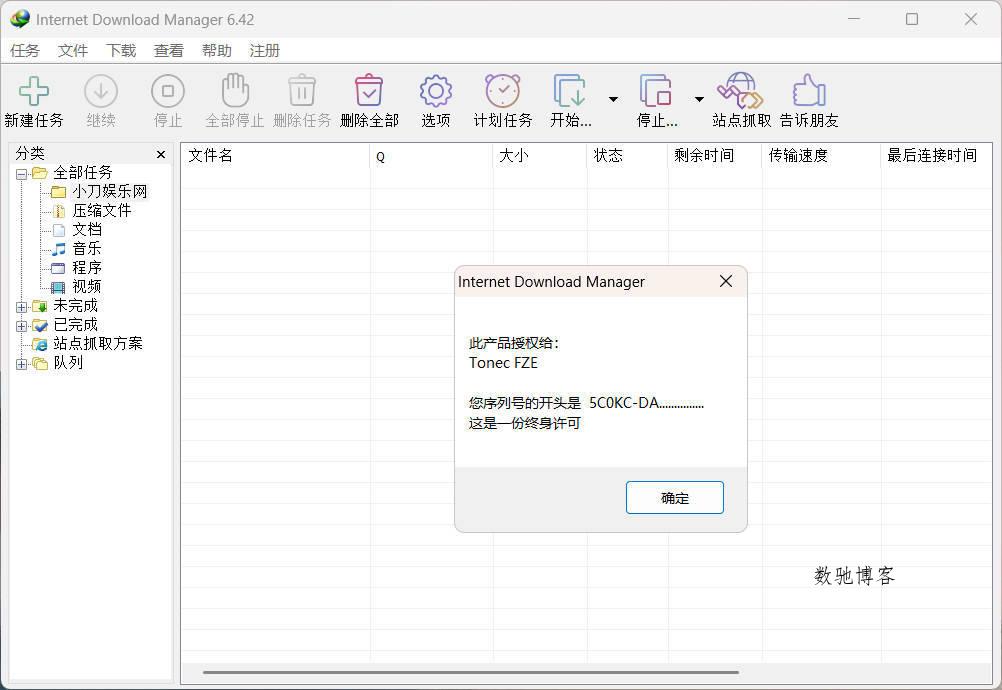Sort by 最后连接时间 column header
Screen dimensions: 1002x690
[937, 156]
